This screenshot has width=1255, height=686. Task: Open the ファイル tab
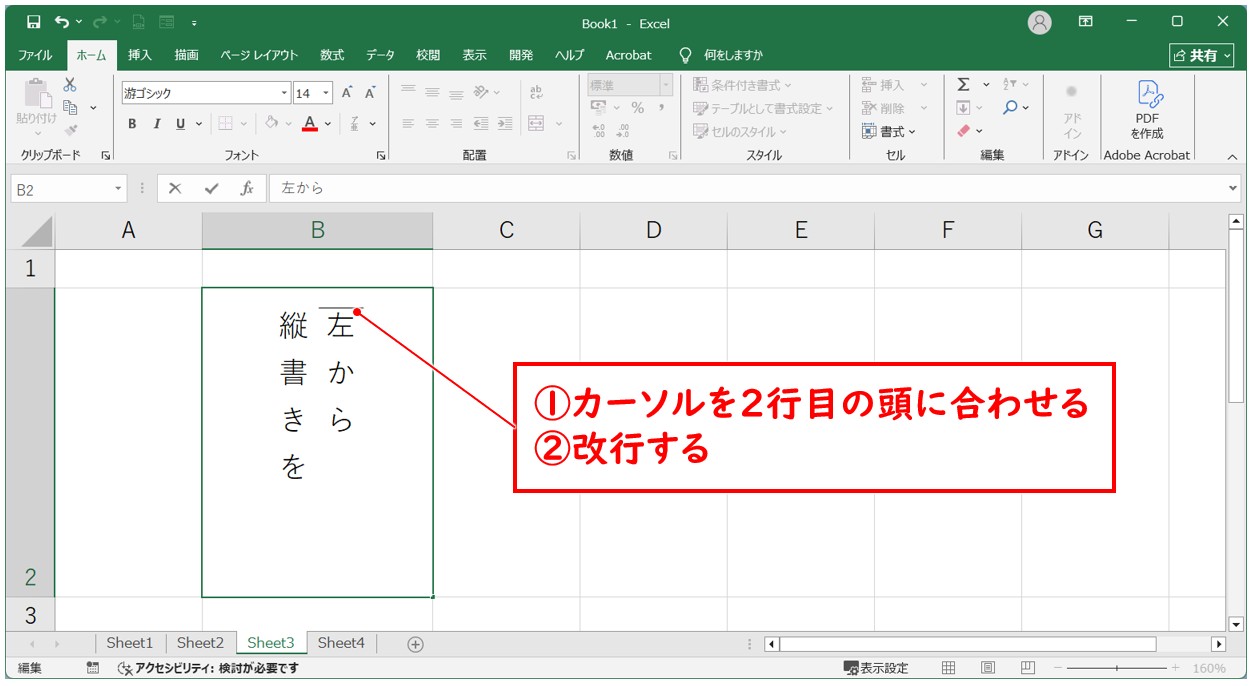(36, 55)
